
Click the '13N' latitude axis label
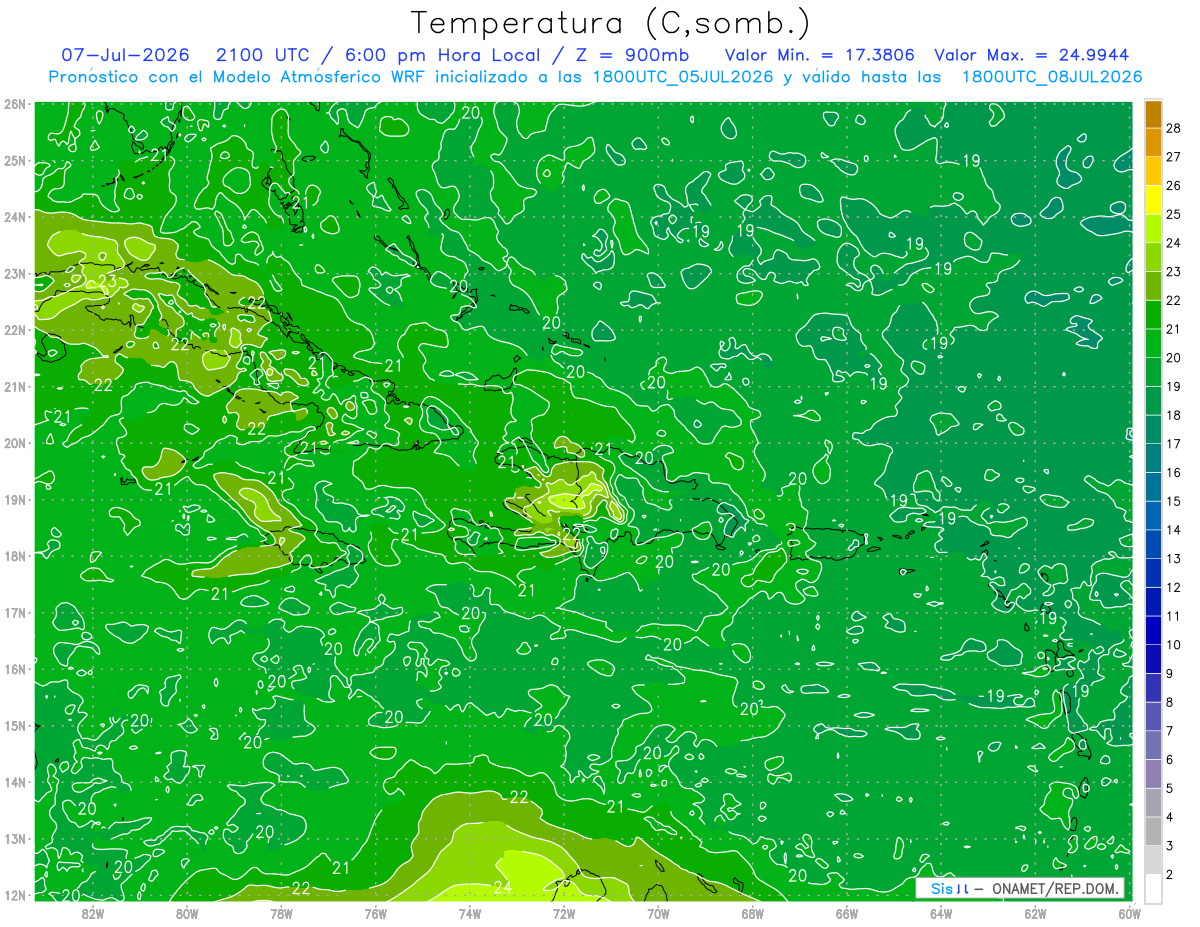coord(14,838)
